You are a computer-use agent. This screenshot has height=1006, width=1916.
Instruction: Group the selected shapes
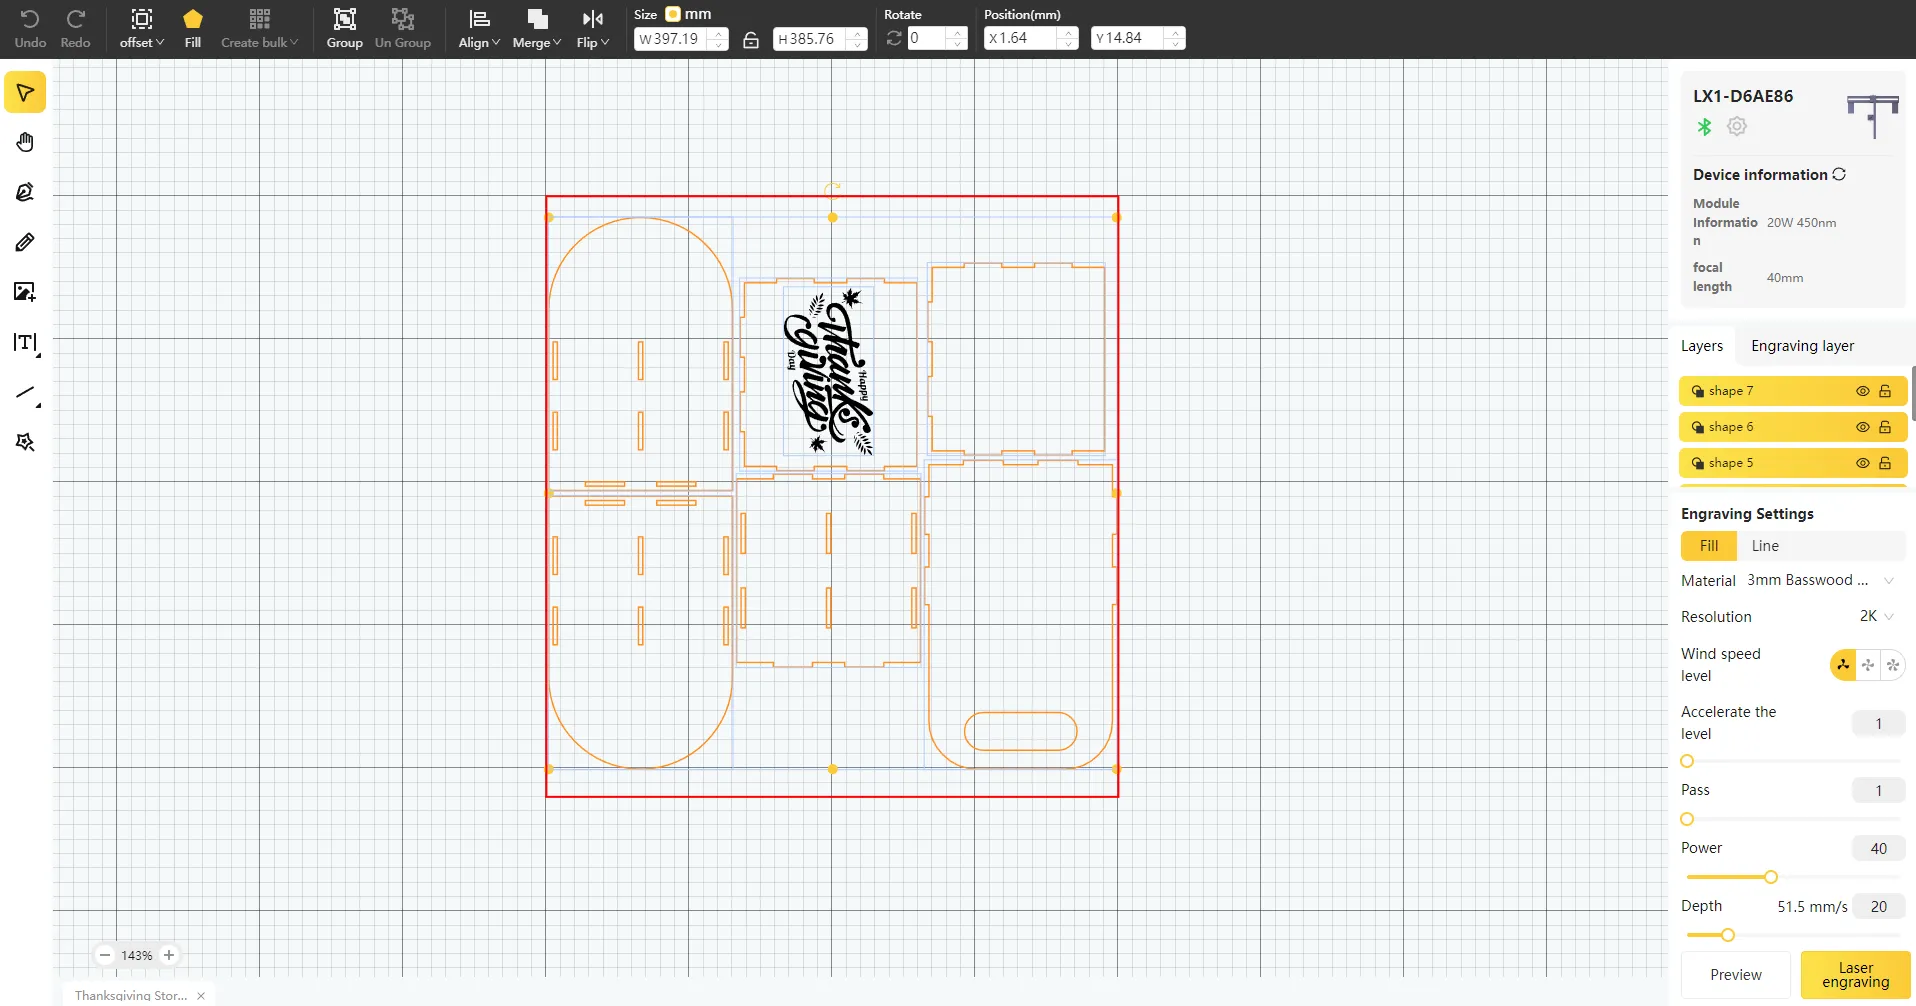pos(345,28)
